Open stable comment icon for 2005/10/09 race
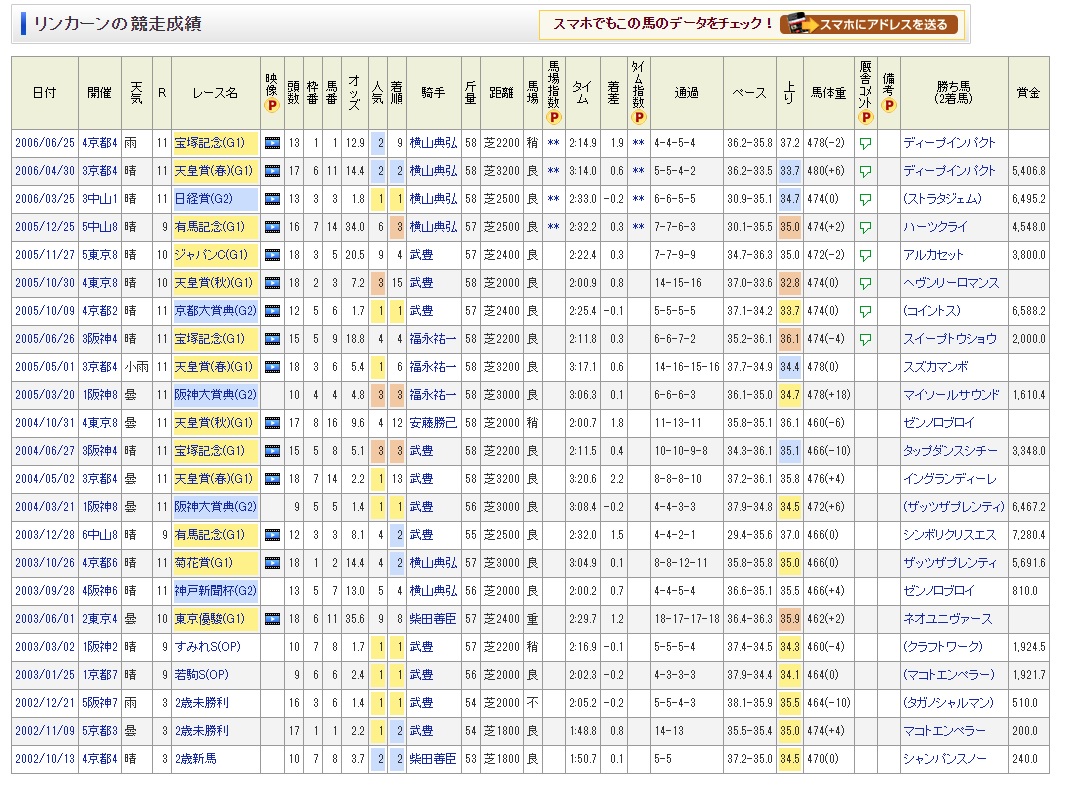Screen dimensions: 1067x785 pyautogui.click(x=866, y=312)
